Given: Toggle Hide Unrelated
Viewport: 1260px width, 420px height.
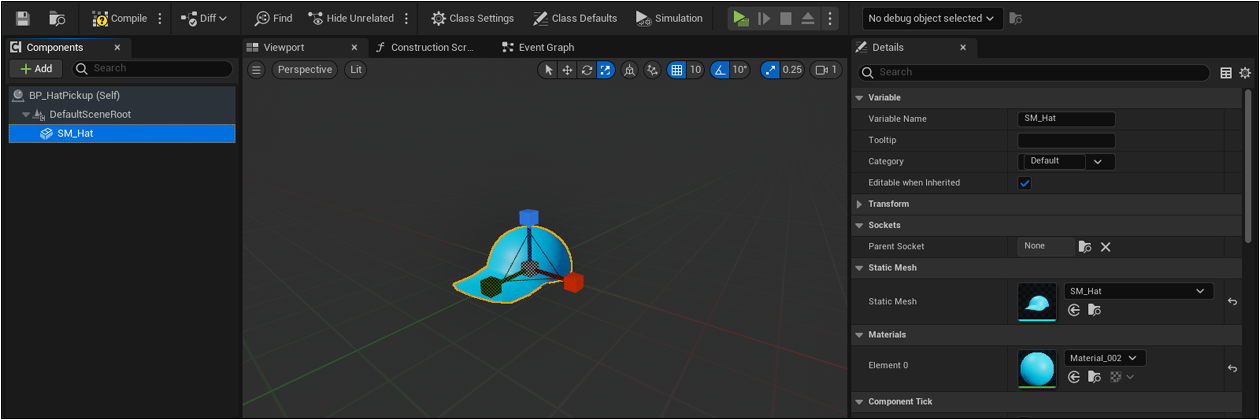Looking at the screenshot, I should click(351, 18).
